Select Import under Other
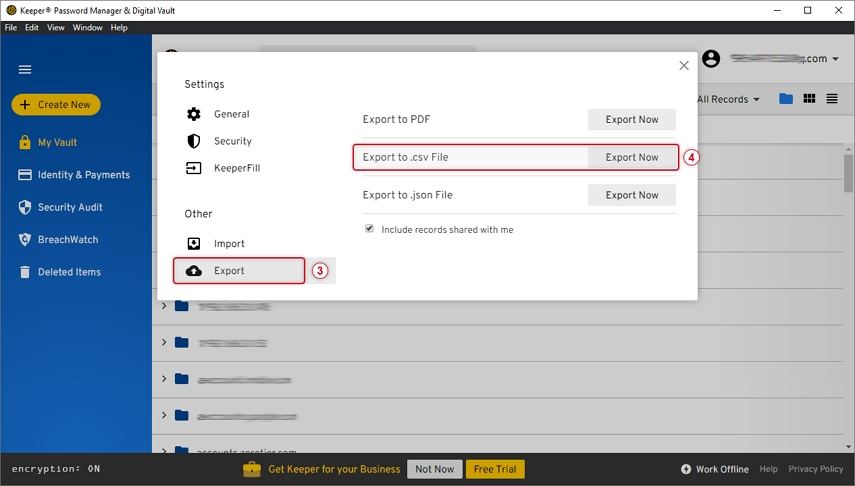Image resolution: width=855 pixels, height=486 pixels. click(229, 244)
